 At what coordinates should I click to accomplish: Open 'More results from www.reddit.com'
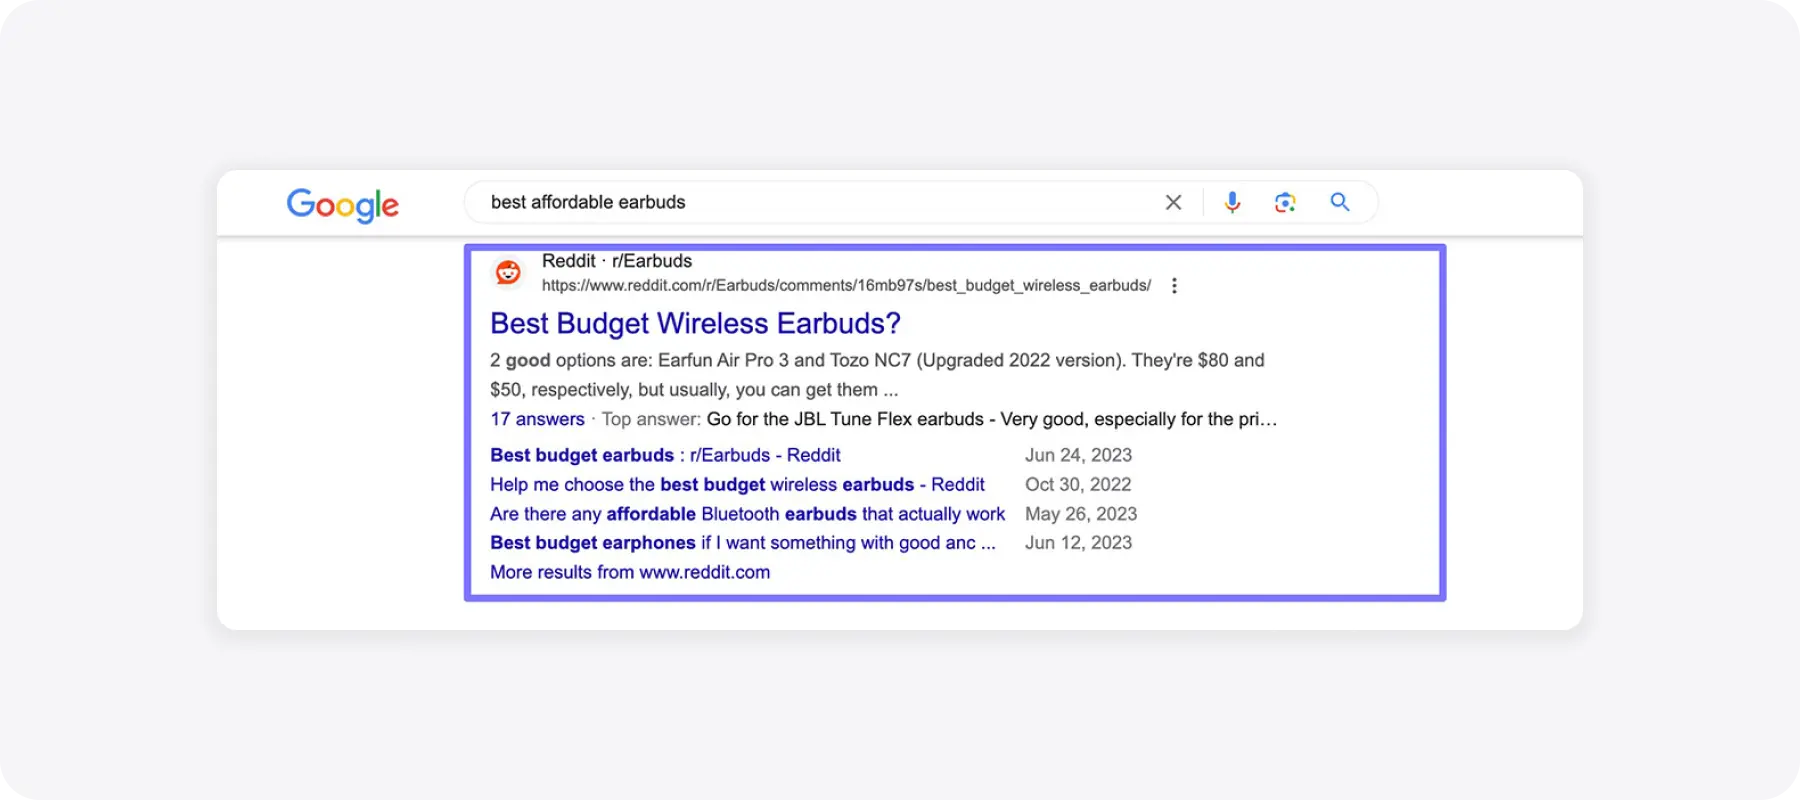click(x=630, y=572)
